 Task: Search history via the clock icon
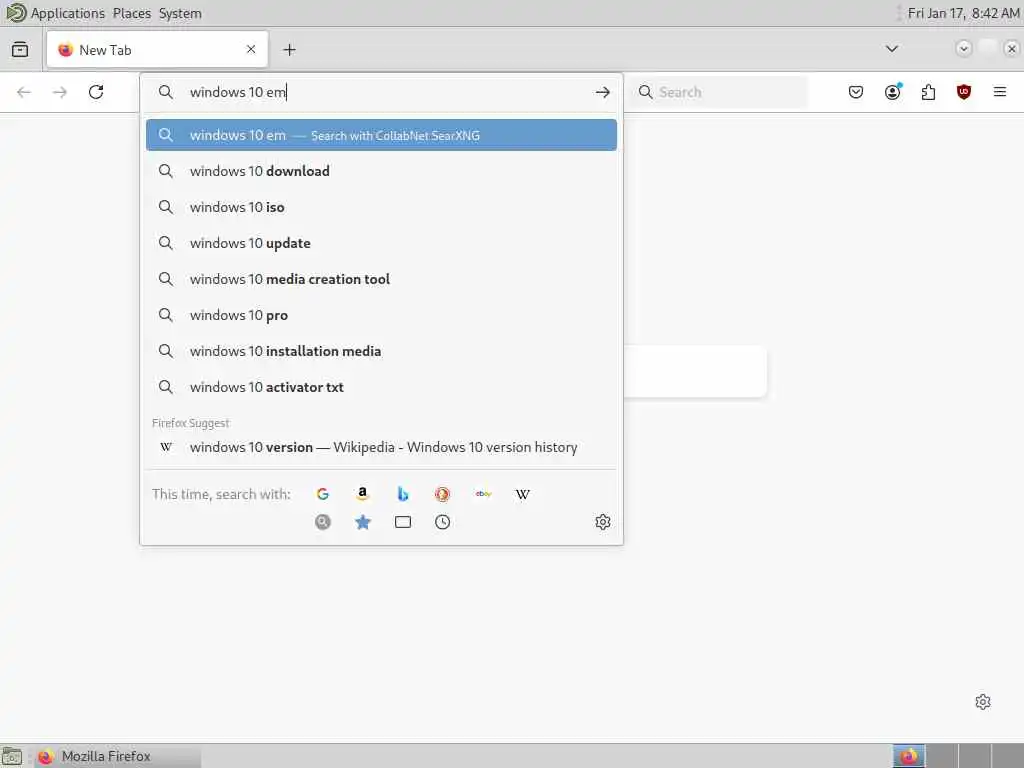coord(443,522)
